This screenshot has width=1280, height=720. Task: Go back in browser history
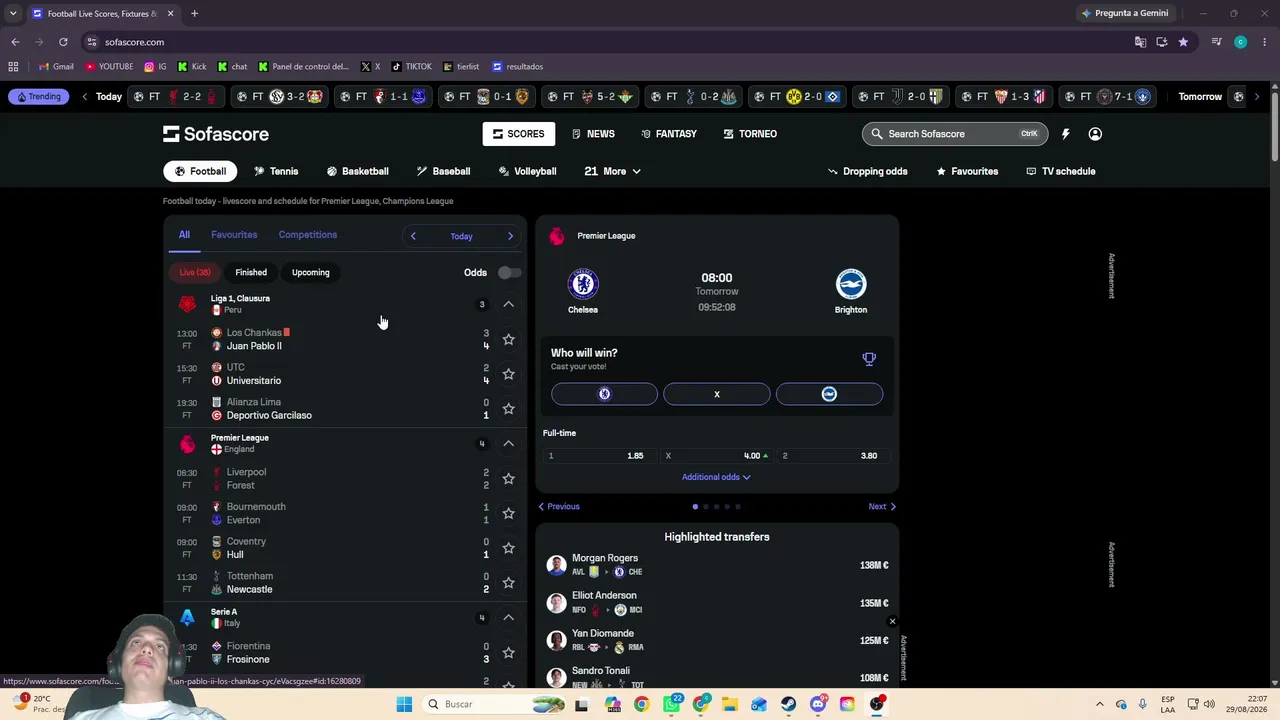15,42
